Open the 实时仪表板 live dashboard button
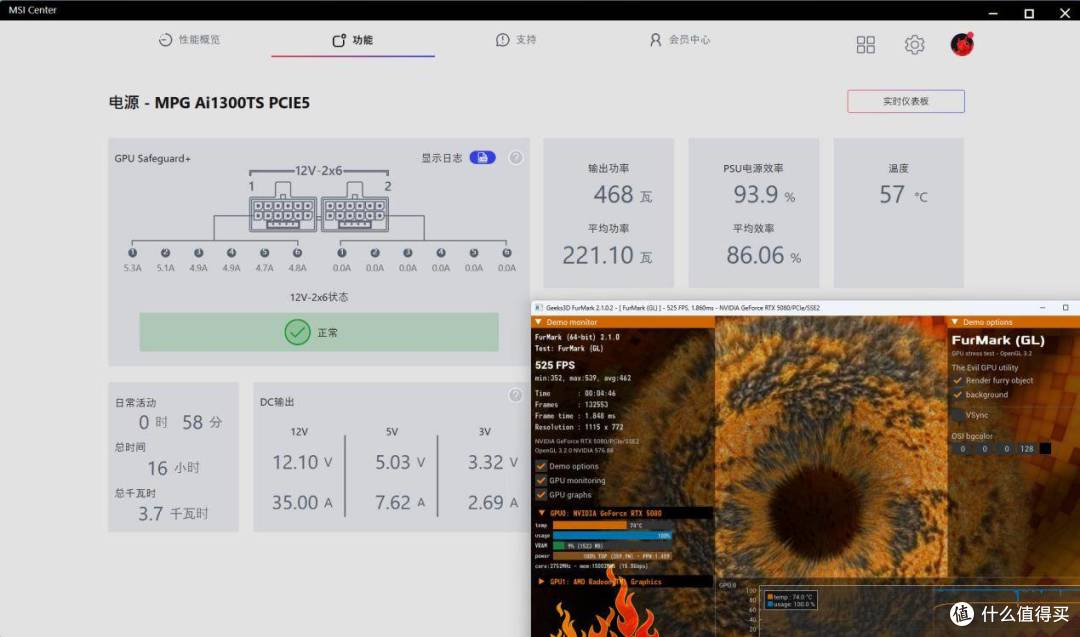The image size is (1080, 637). pyautogui.click(x=906, y=101)
